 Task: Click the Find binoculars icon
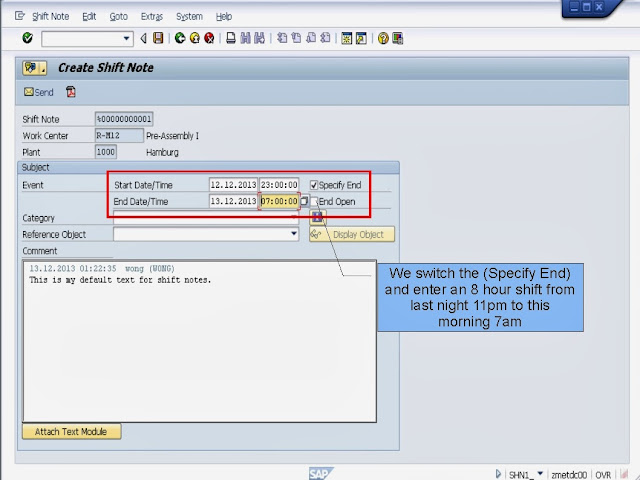point(245,38)
